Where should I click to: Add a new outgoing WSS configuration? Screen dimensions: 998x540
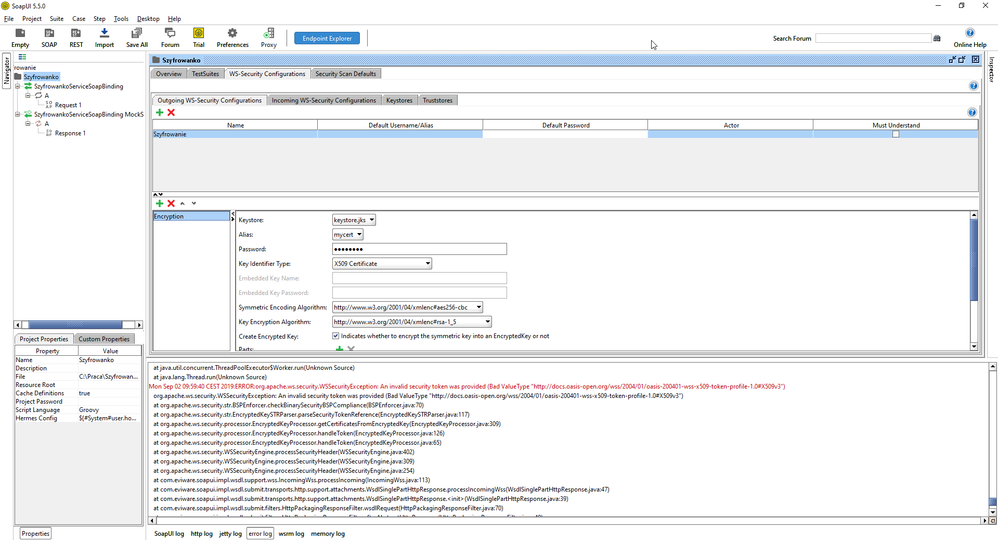click(159, 113)
